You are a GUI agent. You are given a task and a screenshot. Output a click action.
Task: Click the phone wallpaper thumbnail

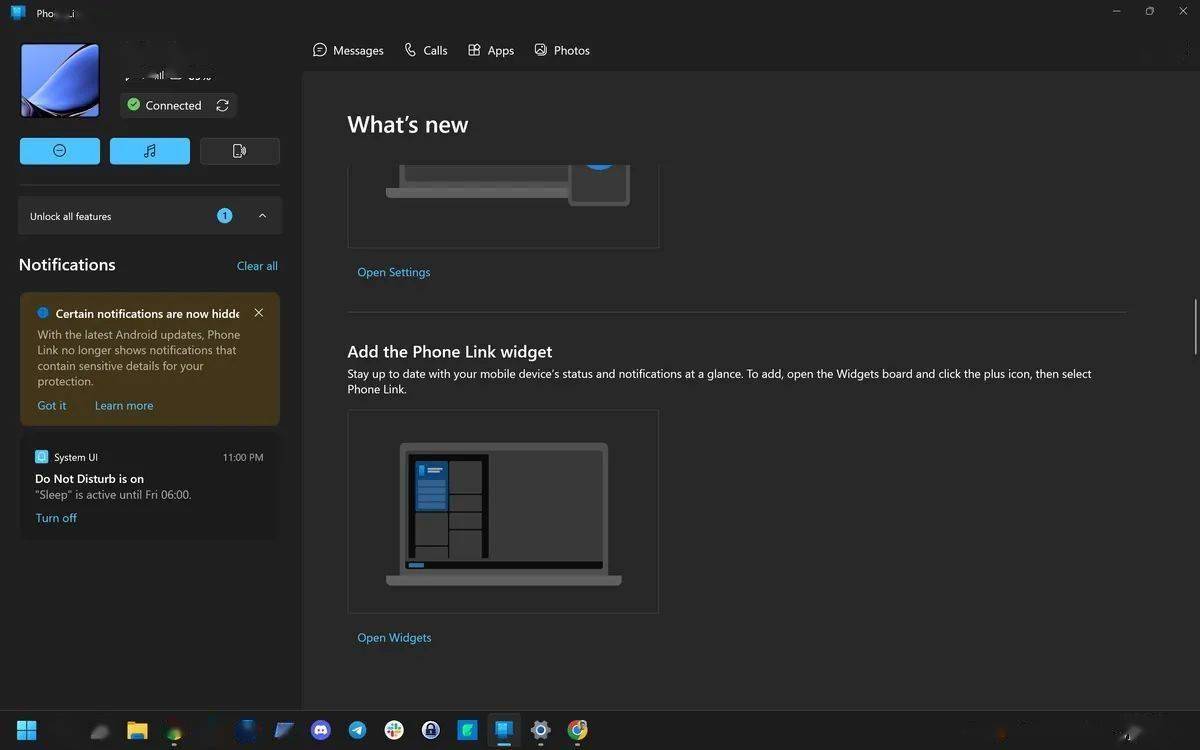tap(60, 80)
